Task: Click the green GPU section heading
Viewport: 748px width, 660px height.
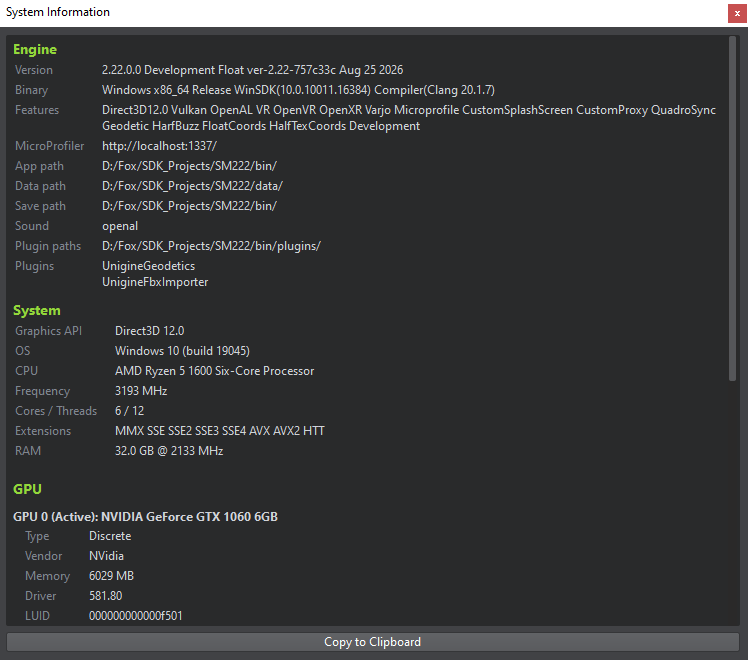Action: (27, 489)
